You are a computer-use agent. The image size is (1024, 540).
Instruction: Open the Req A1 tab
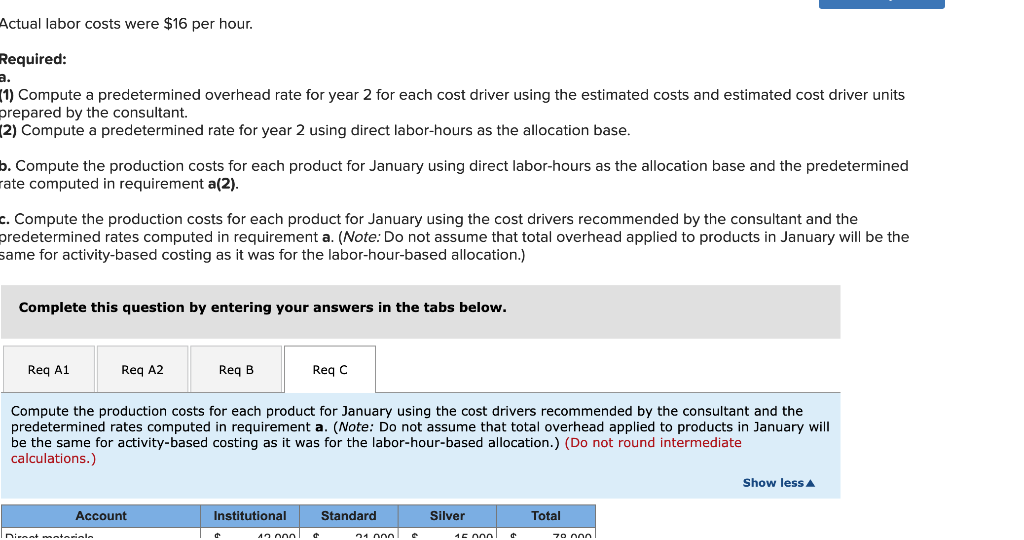[x=49, y=370]
